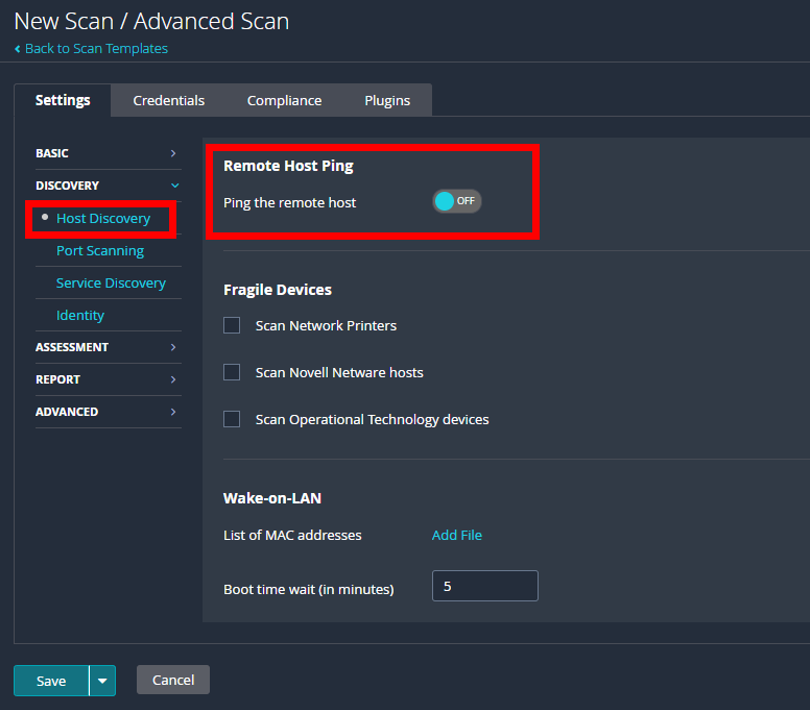Select Identity under Discovery

pos(79,315)
